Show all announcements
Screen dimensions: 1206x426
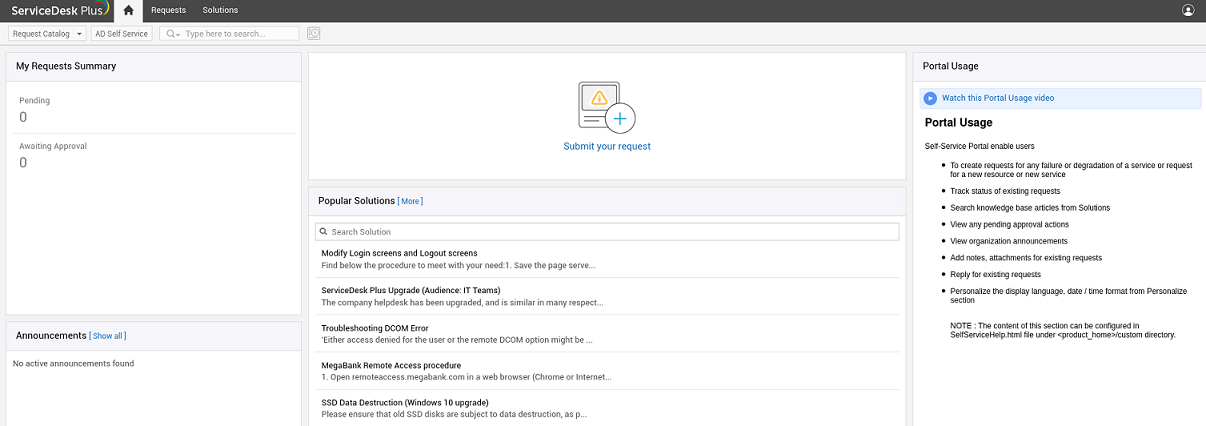pyautogui.click(x=107, y=336)
